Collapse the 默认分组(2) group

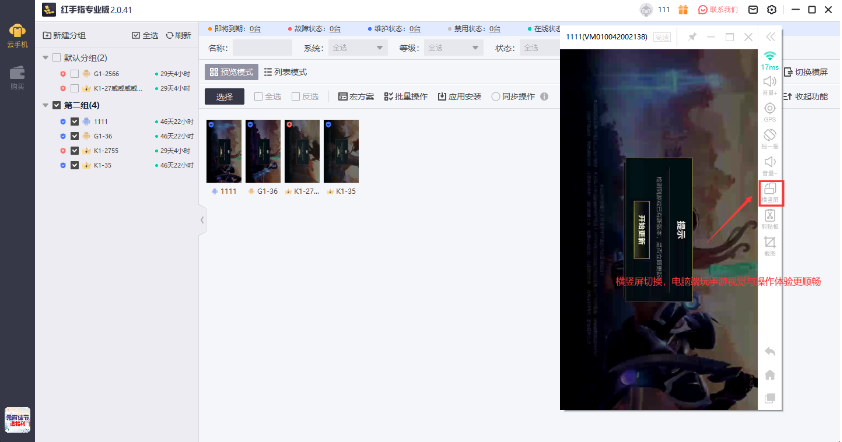click(x=46, y=58)
